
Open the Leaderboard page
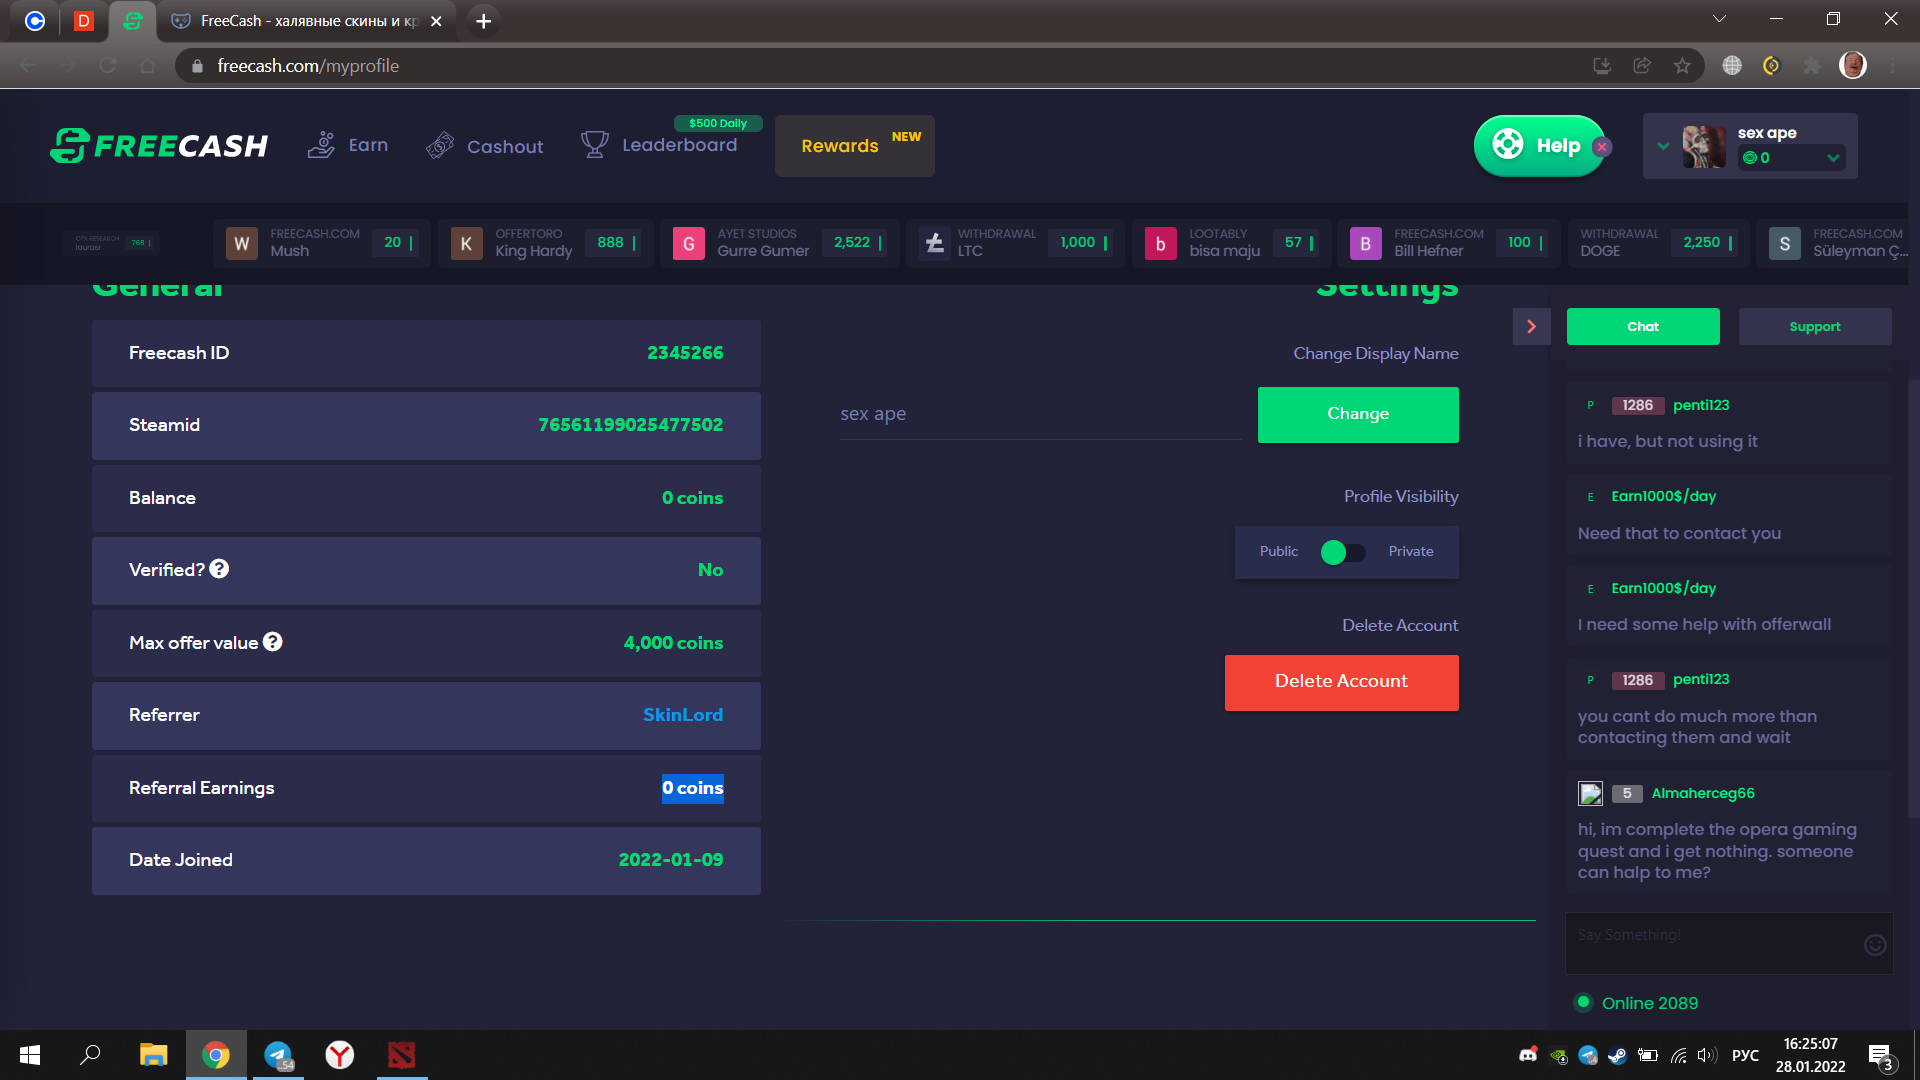(x=660, y=145)
